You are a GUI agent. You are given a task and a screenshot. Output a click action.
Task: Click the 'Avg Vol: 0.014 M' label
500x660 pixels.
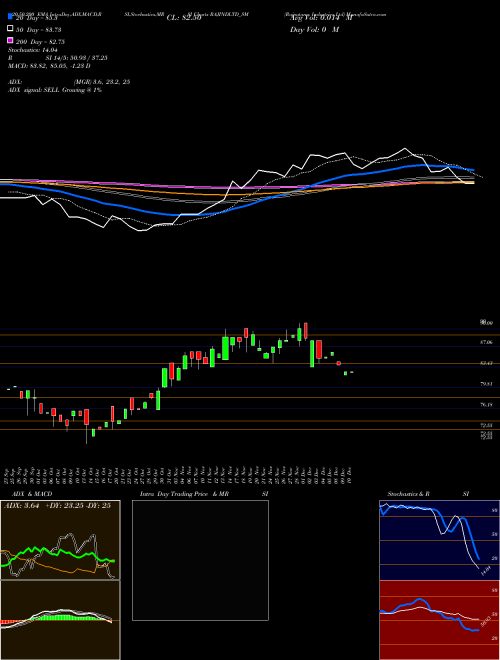321,18
